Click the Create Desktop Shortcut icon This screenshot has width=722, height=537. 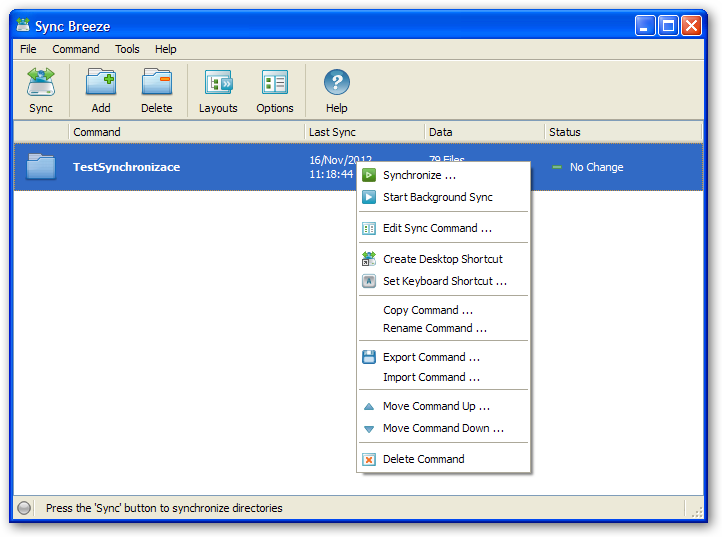(x=369, y=259)
